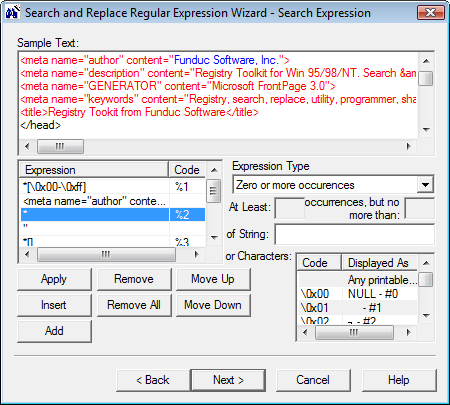This screenshot has width=450, height=405.
Task: Click the Apply button
Action: pyautogui.click(x=54, y=279)
